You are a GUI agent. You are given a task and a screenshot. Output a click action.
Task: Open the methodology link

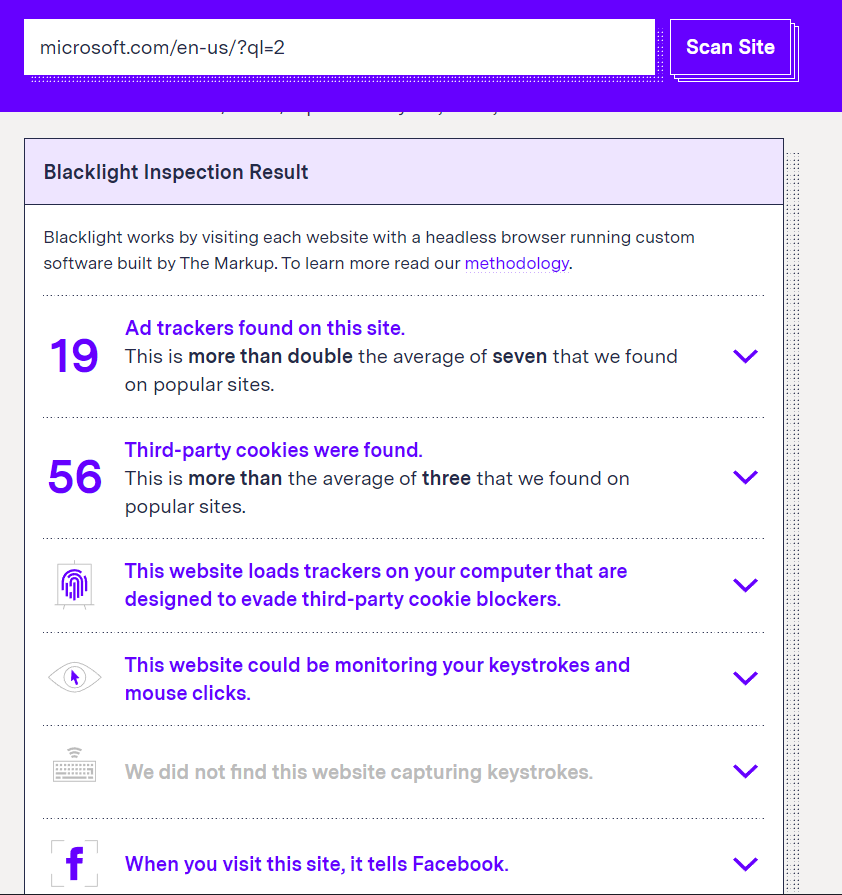pos(516,264)
